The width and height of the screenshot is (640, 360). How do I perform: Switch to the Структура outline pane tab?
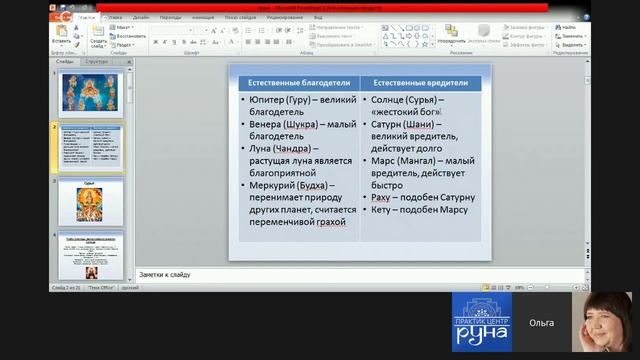coord(97,61)
